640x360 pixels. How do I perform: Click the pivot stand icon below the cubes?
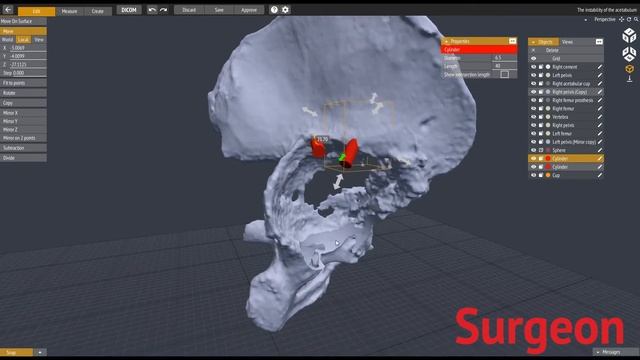pyautogui.click(x=629, y=79)
